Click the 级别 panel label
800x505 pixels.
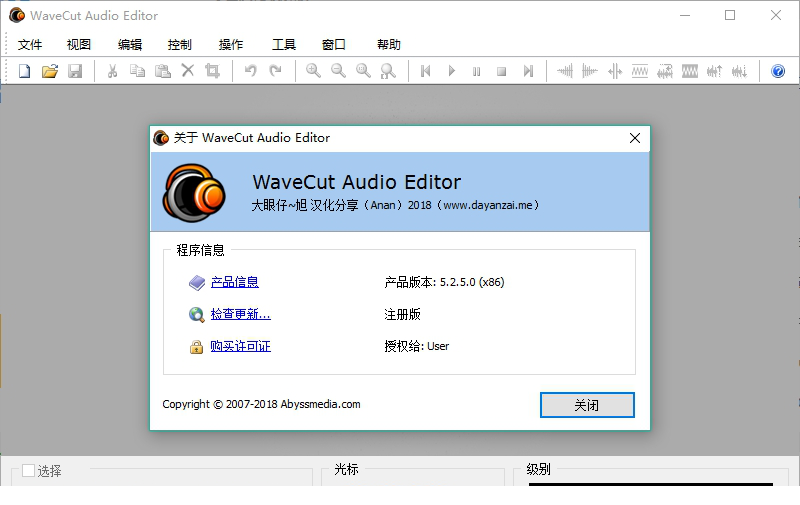click(x=539, y=469)
